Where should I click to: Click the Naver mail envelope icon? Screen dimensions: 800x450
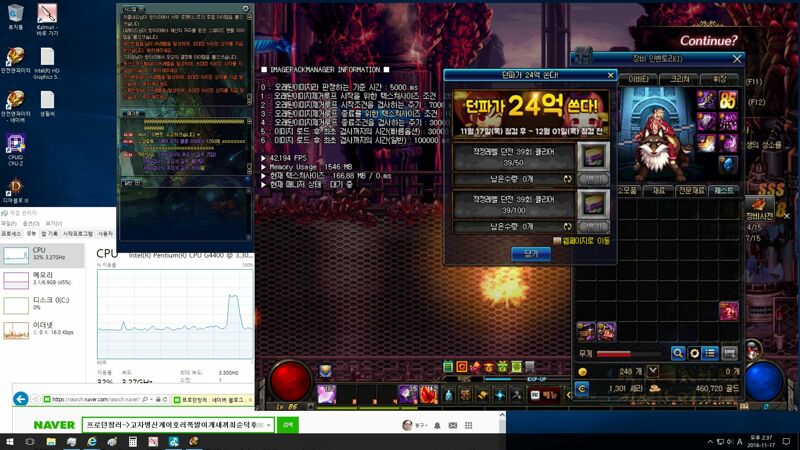tap(453, 425)
